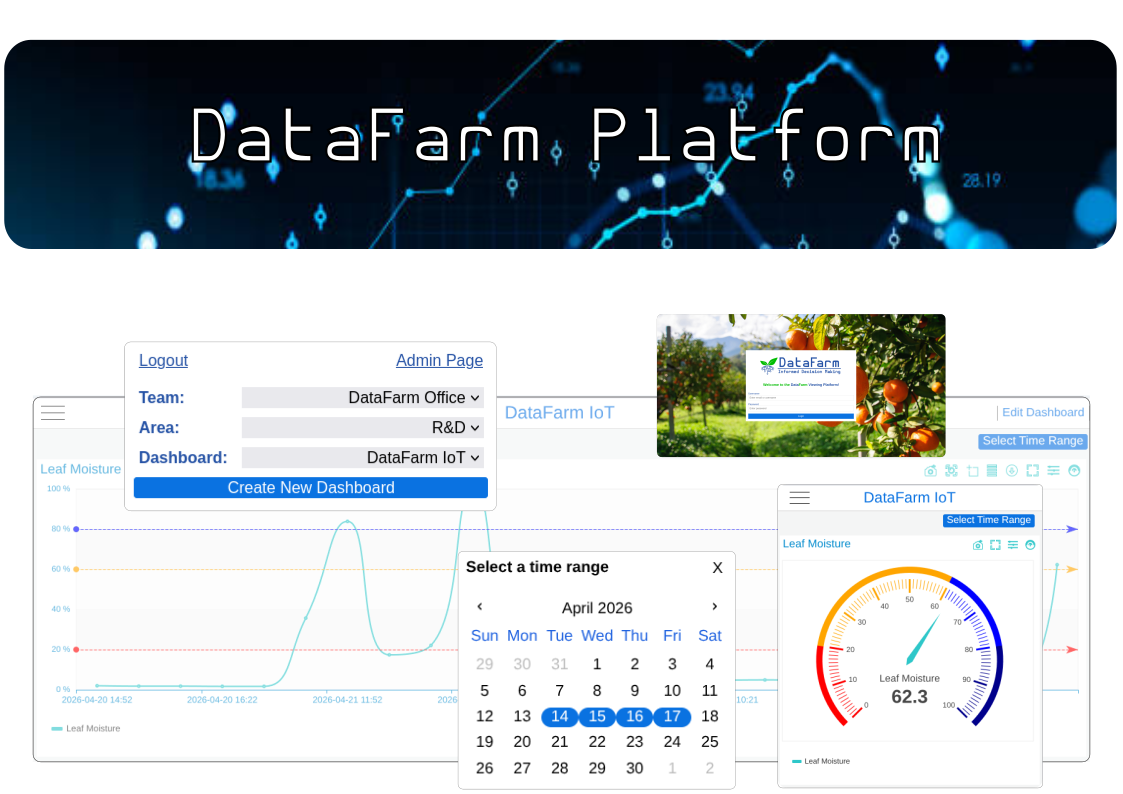Select day 24 in the calendar
This screenshot has height=794, width=1123.
[x=672, y=742]
